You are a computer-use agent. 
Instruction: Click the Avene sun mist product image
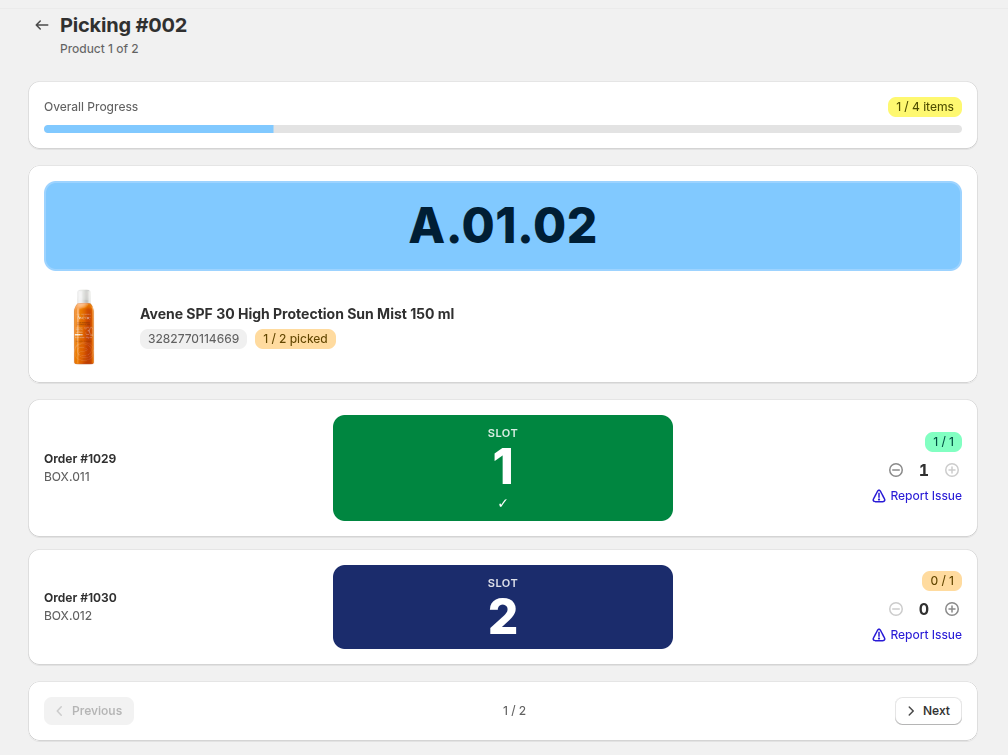tap(84, 327)
